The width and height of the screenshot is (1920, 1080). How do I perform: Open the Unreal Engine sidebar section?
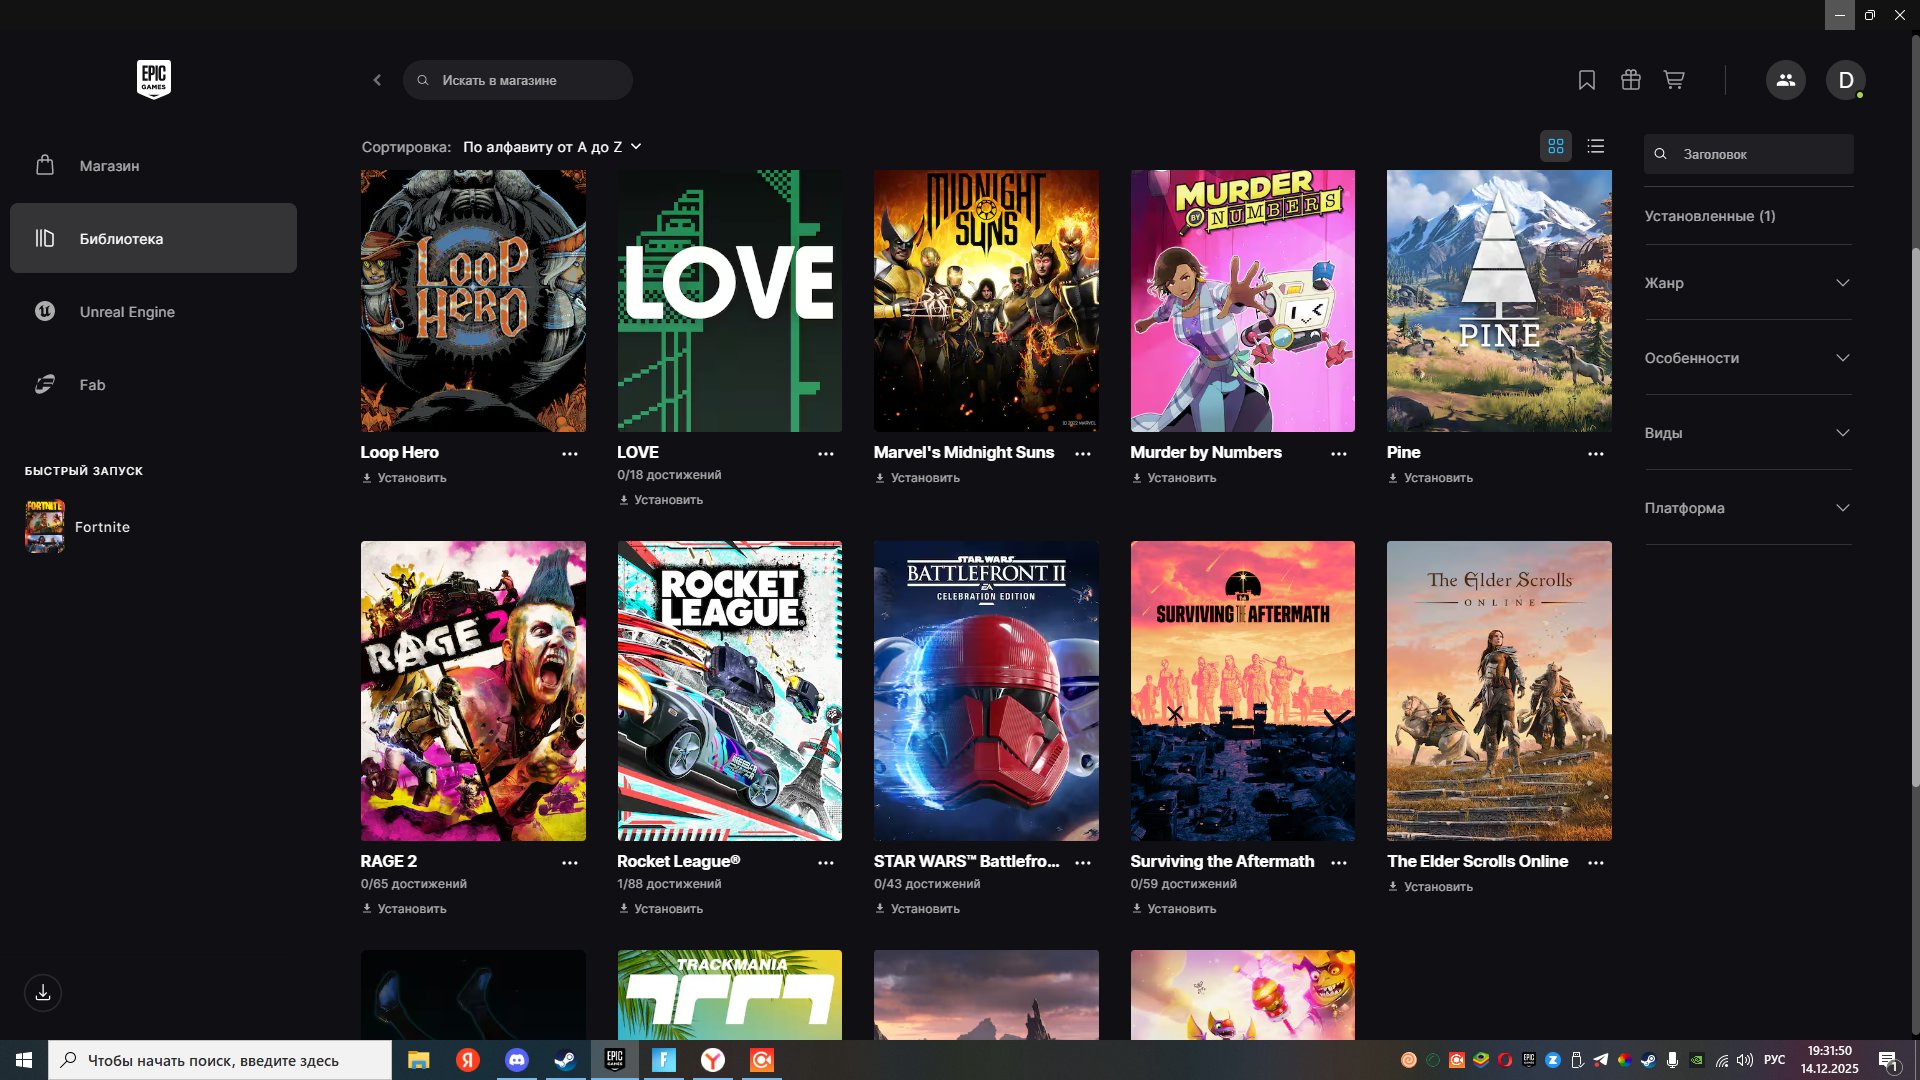[127, 312]
